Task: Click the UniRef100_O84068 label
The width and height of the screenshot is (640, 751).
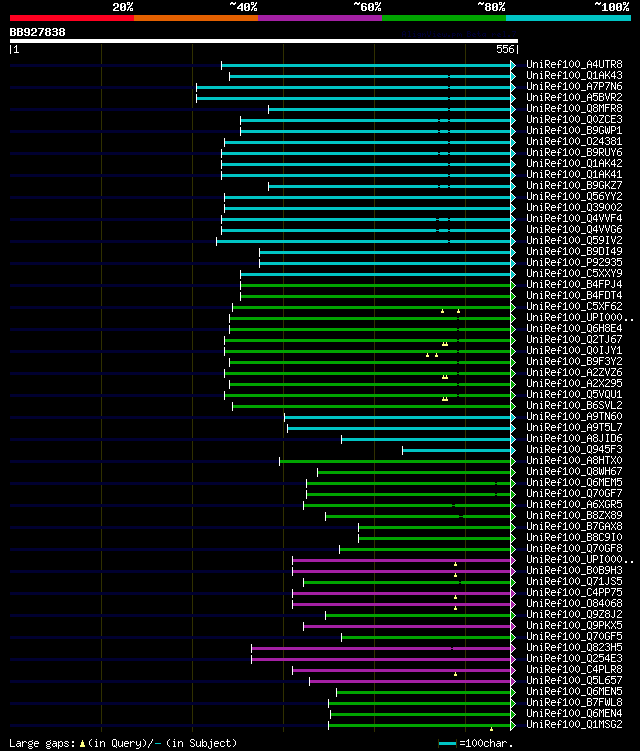Action: click(574, 604)
